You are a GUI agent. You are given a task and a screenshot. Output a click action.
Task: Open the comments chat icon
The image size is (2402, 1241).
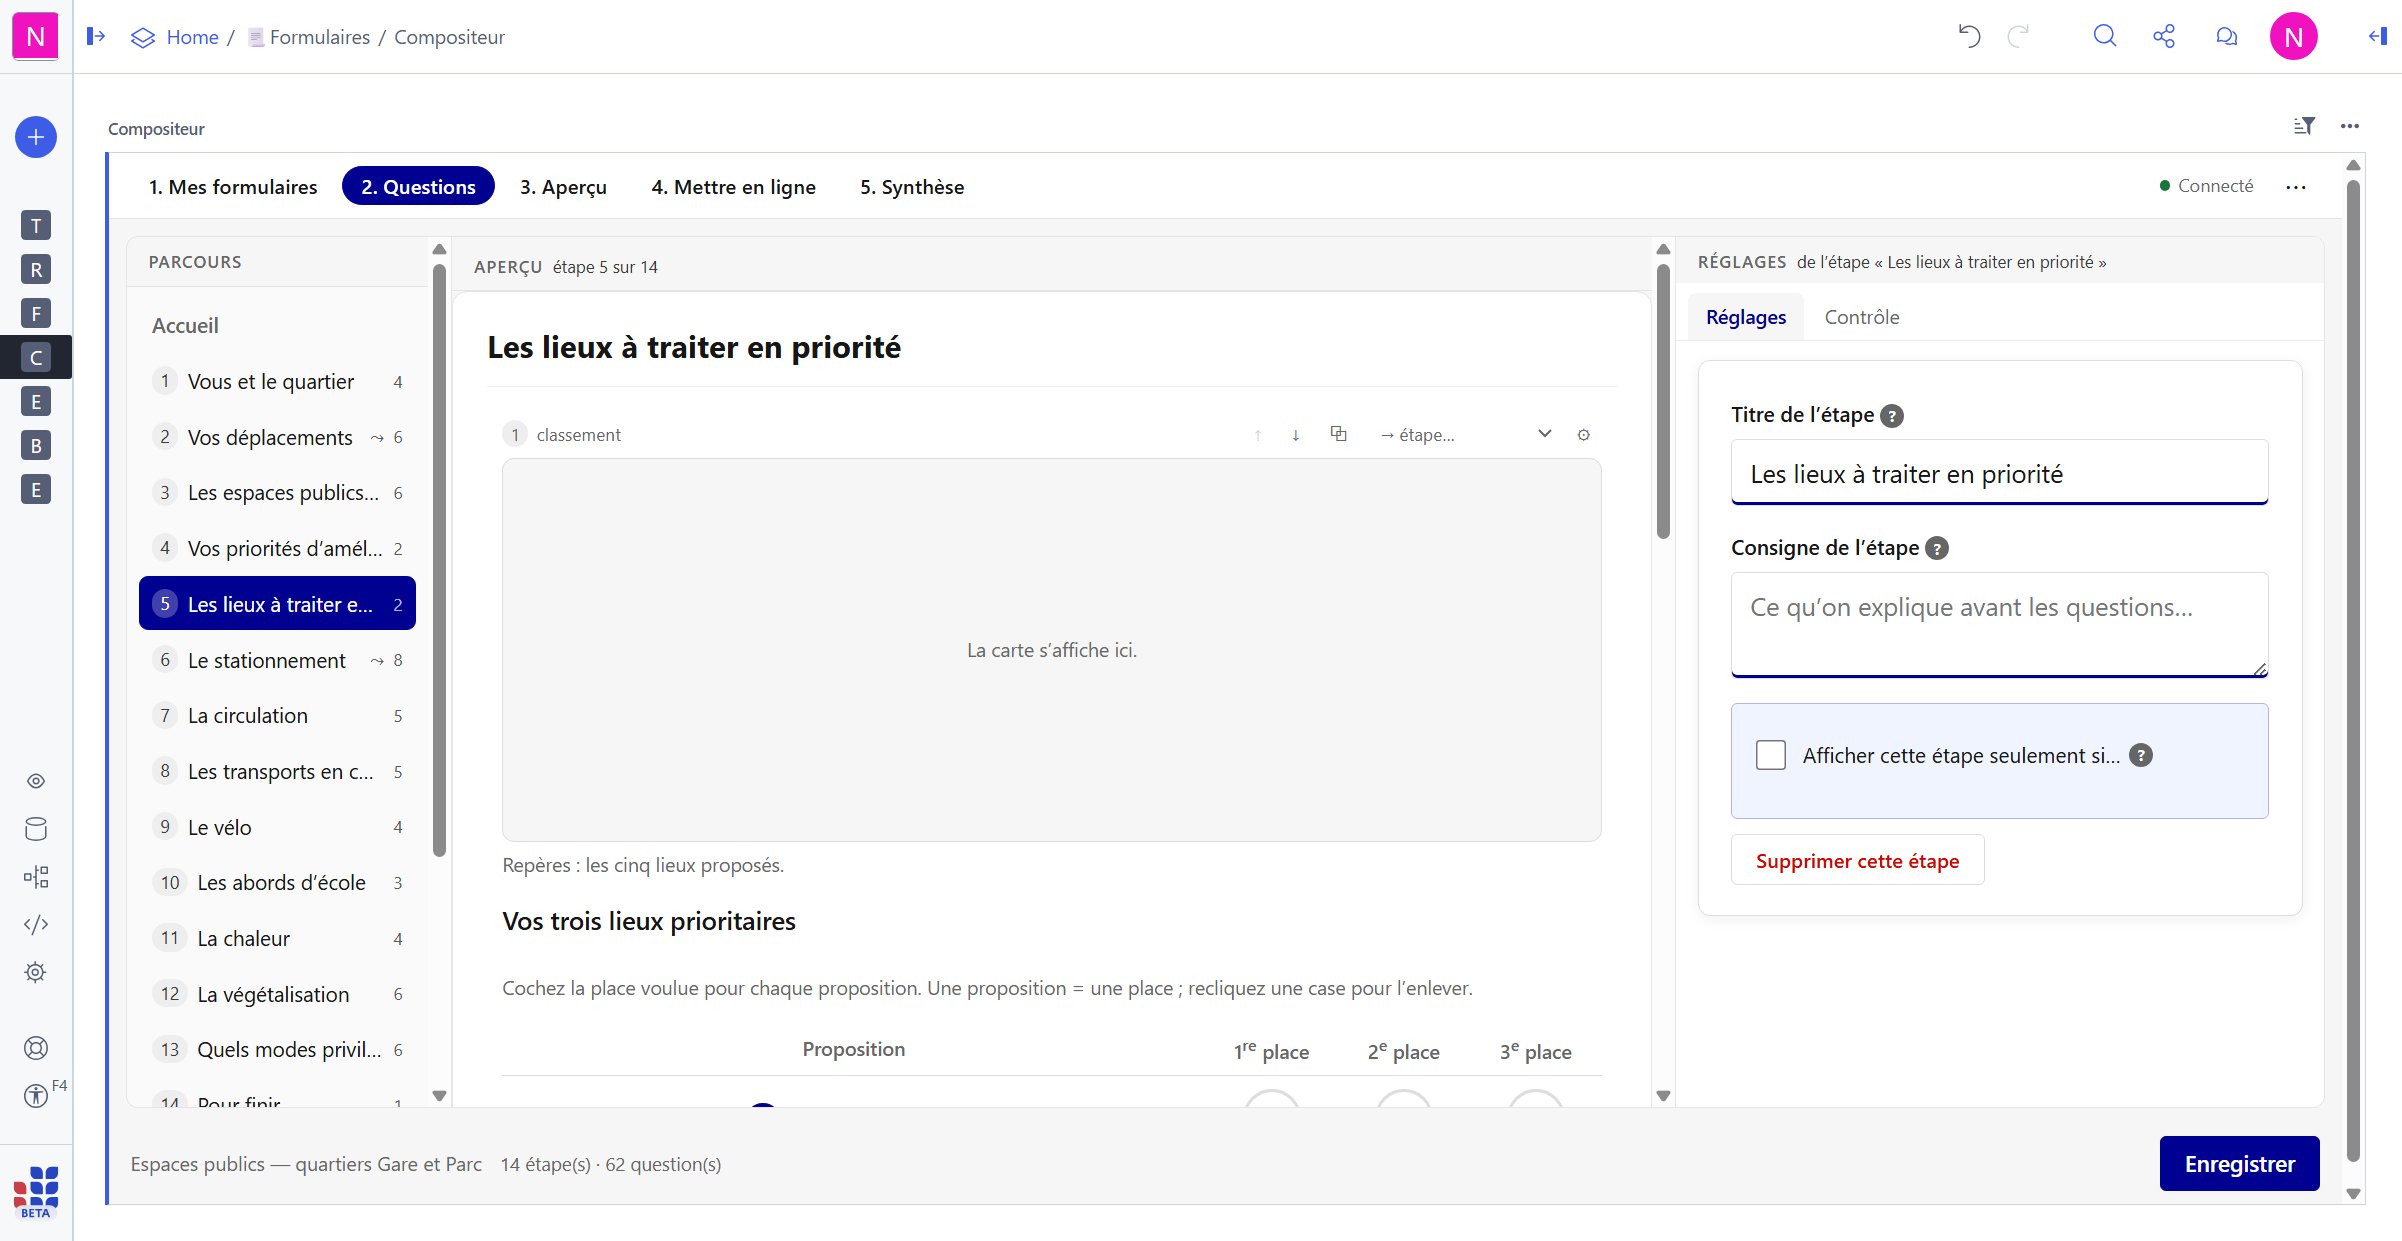click(2226, 37)
